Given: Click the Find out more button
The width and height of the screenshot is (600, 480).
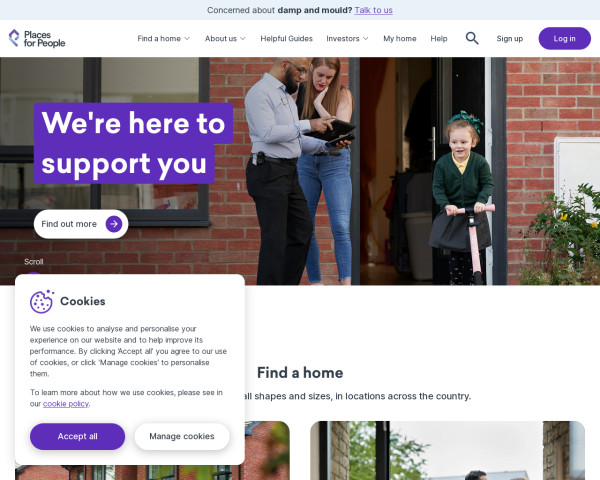Looking at the screenshot, I should pos(81,224).
